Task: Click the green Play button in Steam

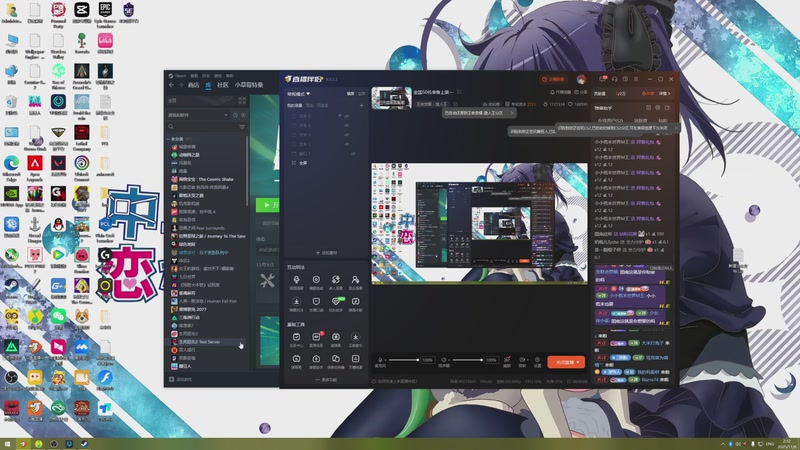Action: click(267, 205)
